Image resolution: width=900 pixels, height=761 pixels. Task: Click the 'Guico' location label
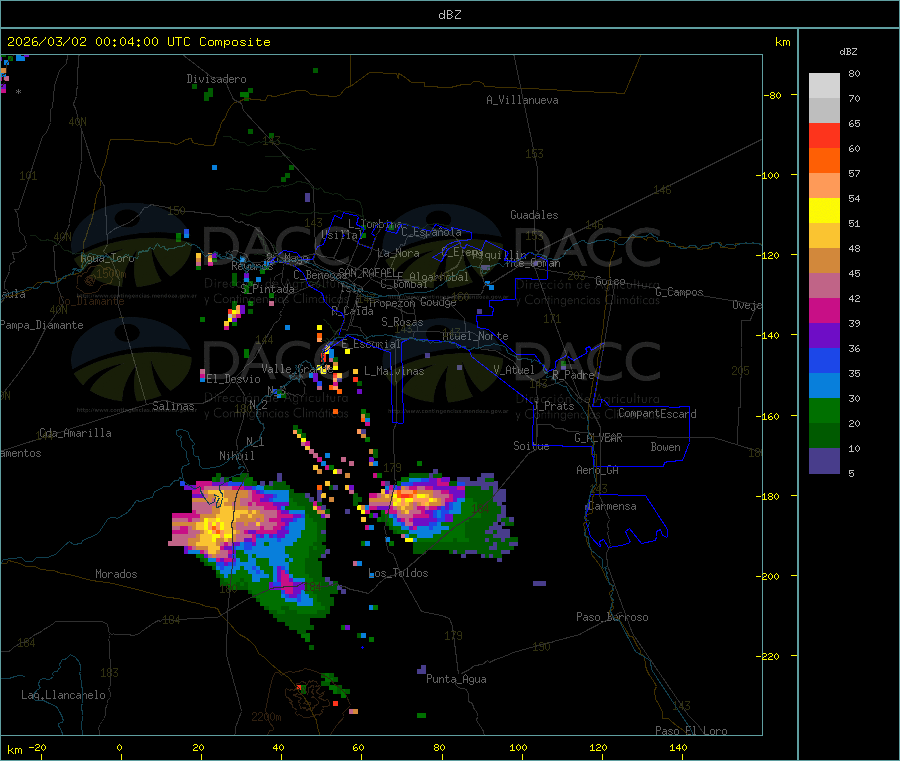click(610, 281)
